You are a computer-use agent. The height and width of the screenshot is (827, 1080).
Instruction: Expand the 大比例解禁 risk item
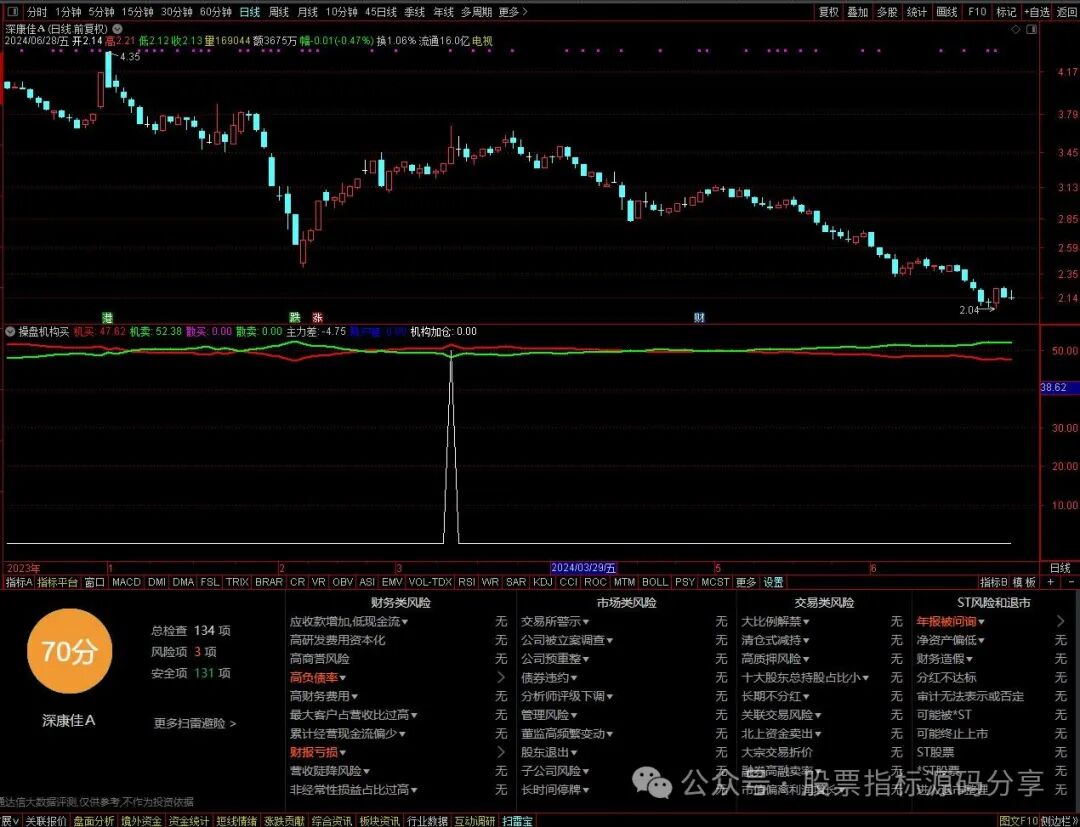tap(776, 621)
